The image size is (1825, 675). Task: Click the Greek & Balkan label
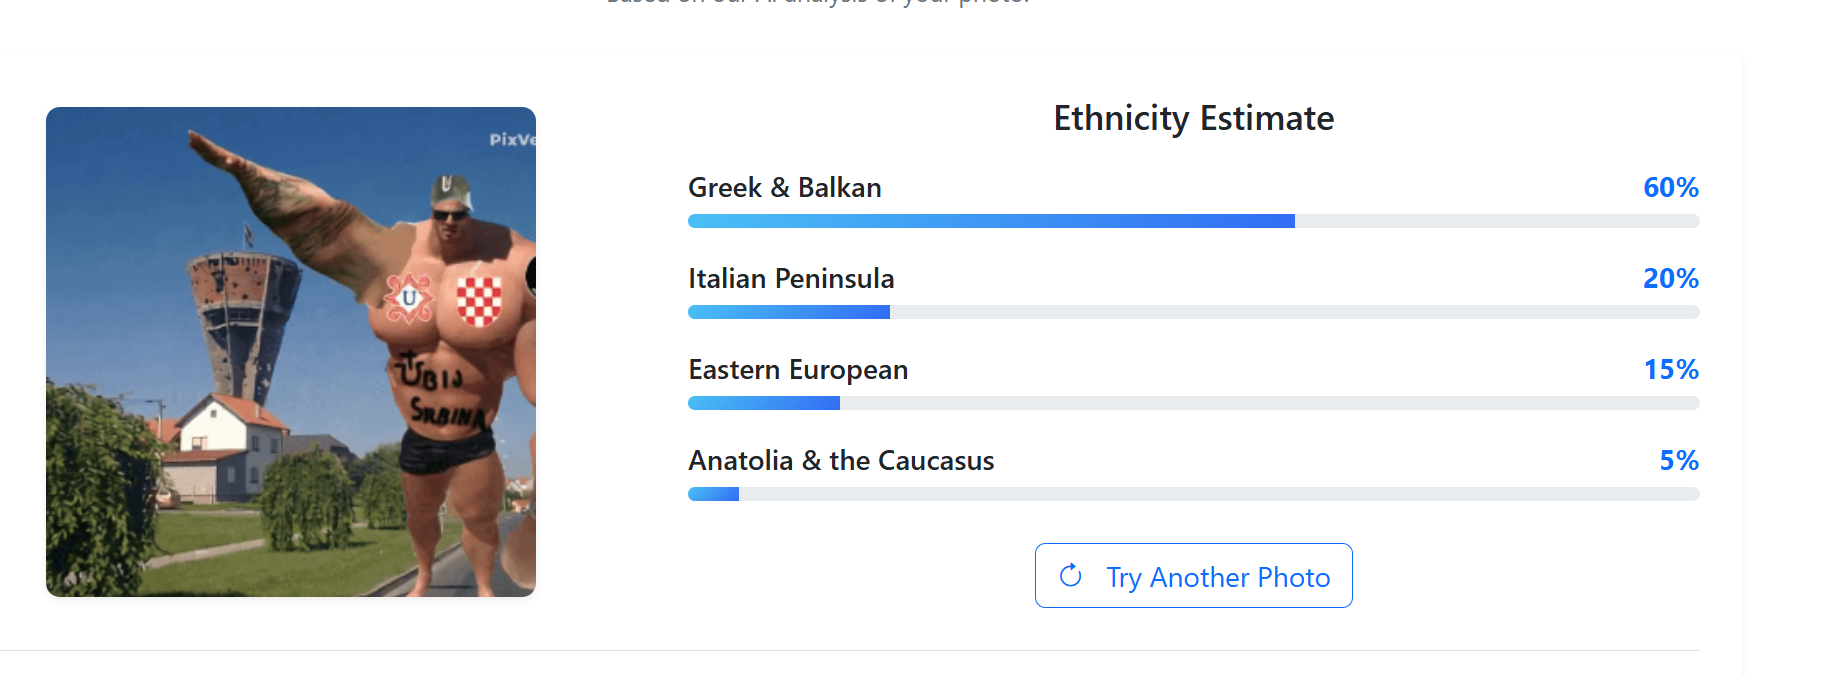pos(785,188)
